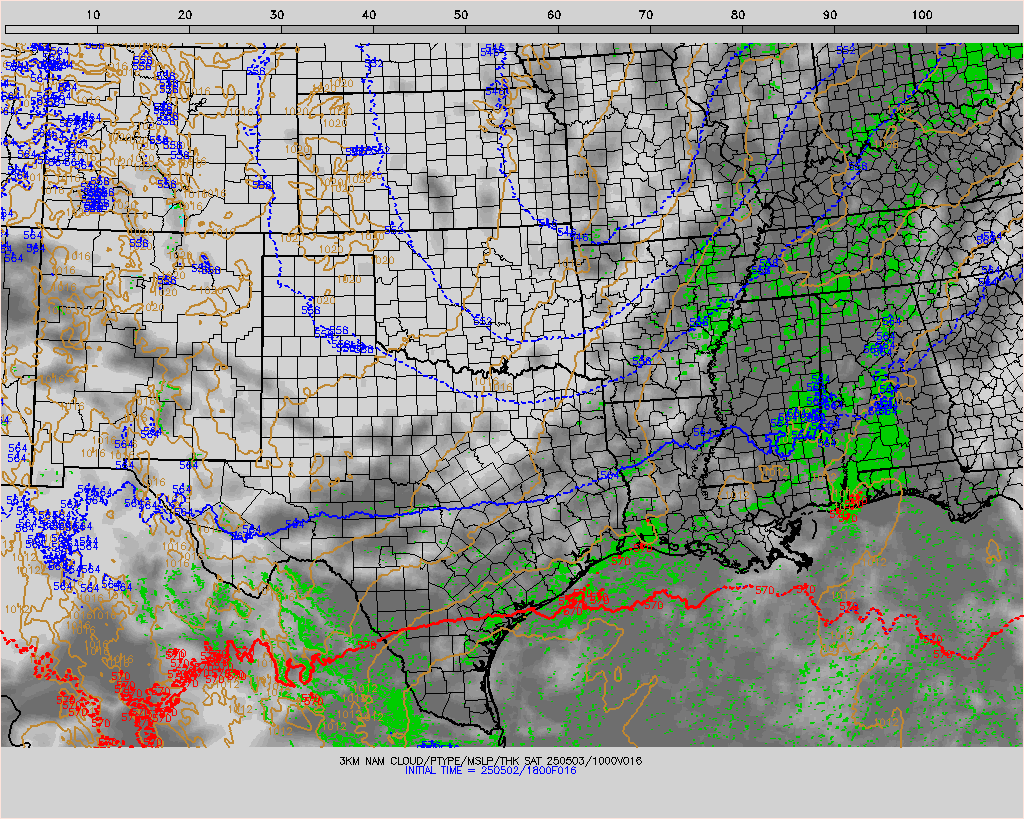Click the 3KM NAM CLOUD/PTYPE/MSLP/THK title text
The width and height of the screenshot is (1024, 819).
coord(490,761)
